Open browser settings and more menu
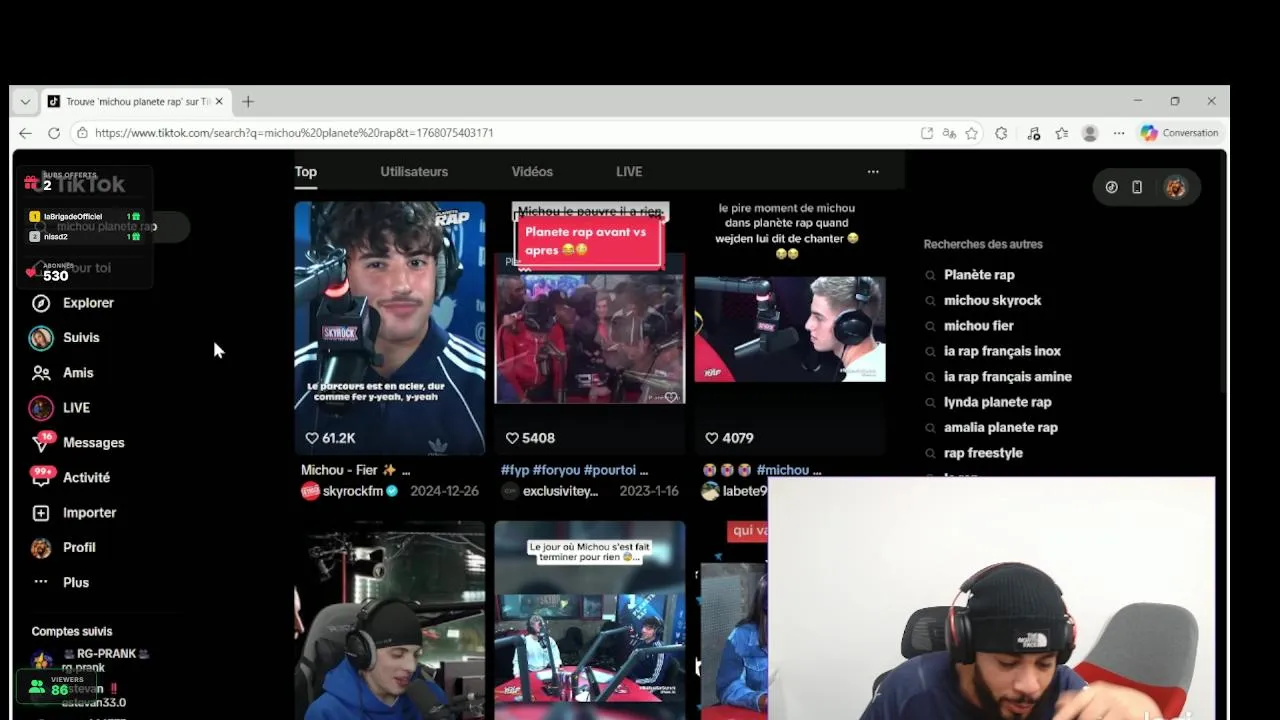 pos(1119,133)
